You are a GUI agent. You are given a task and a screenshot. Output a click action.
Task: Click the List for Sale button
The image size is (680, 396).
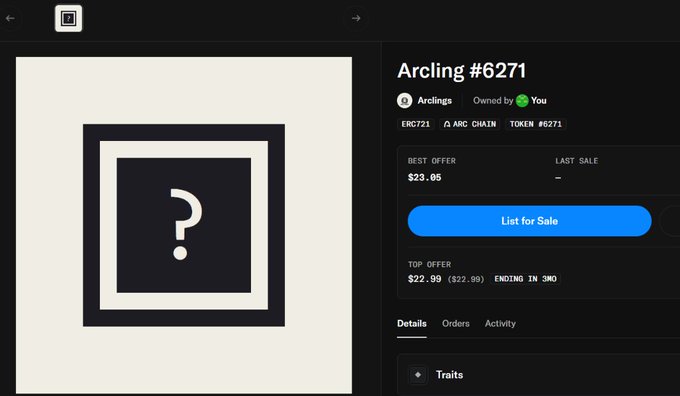point(530,221)
